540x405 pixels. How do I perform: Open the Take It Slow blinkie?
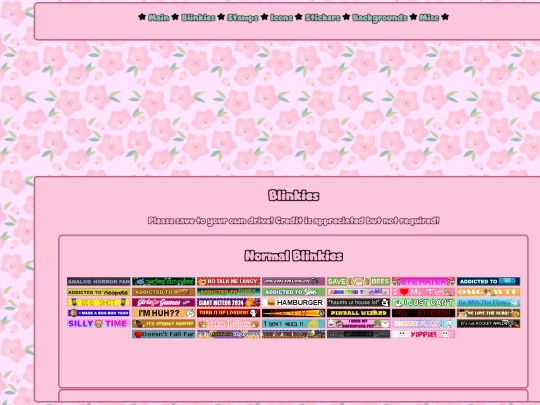point(228,324)
